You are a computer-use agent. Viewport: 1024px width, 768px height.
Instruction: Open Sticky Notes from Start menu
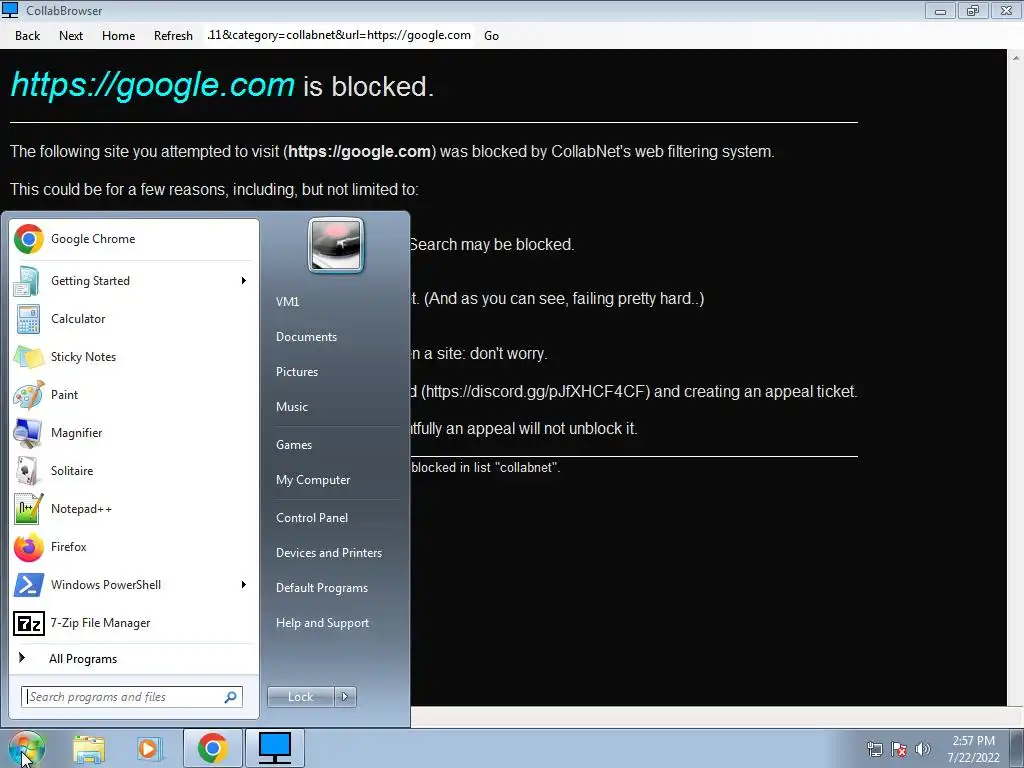[134, 357]
